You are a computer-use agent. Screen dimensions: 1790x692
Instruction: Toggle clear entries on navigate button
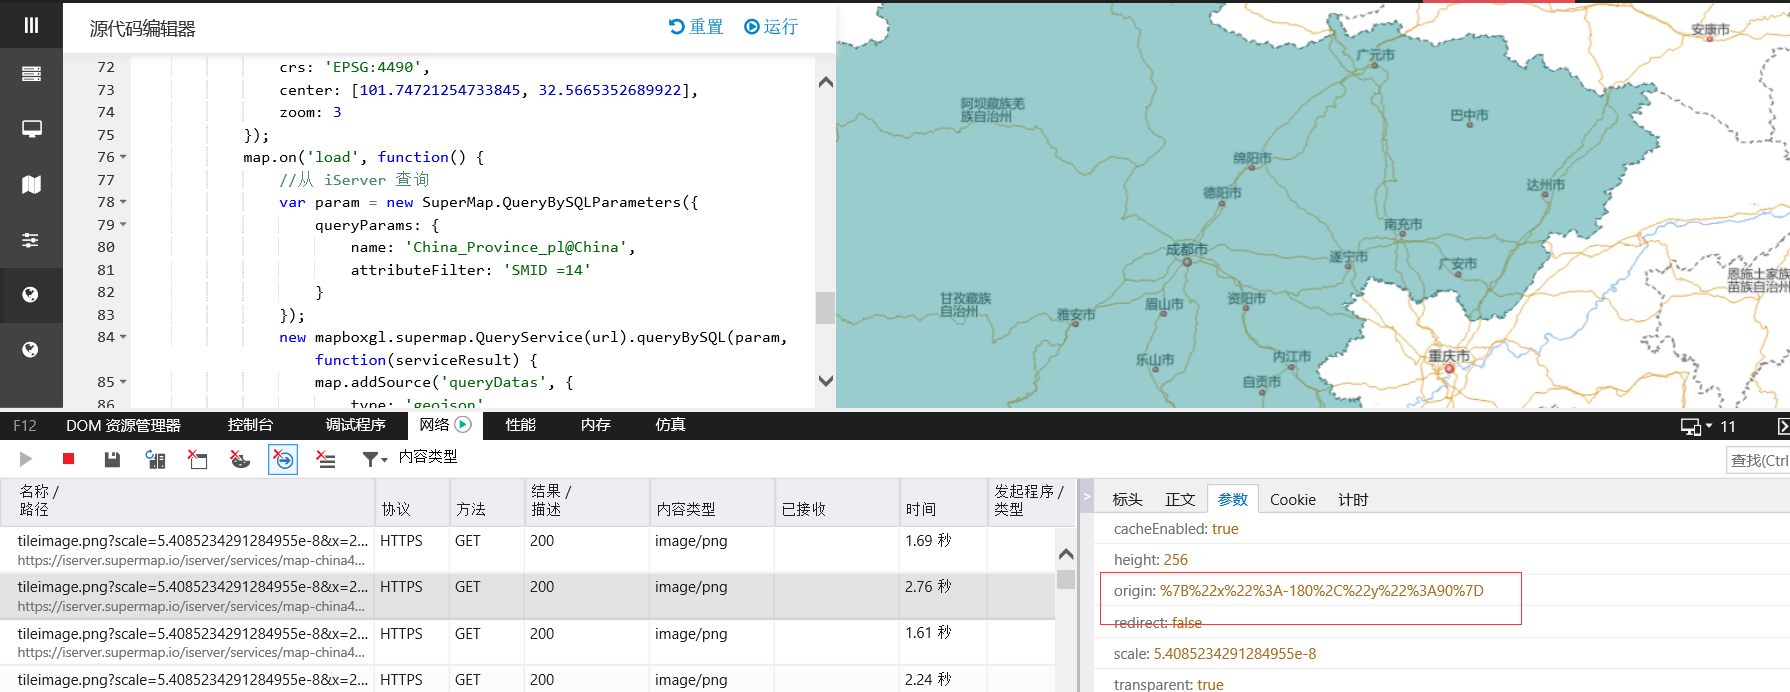(283, 459)
